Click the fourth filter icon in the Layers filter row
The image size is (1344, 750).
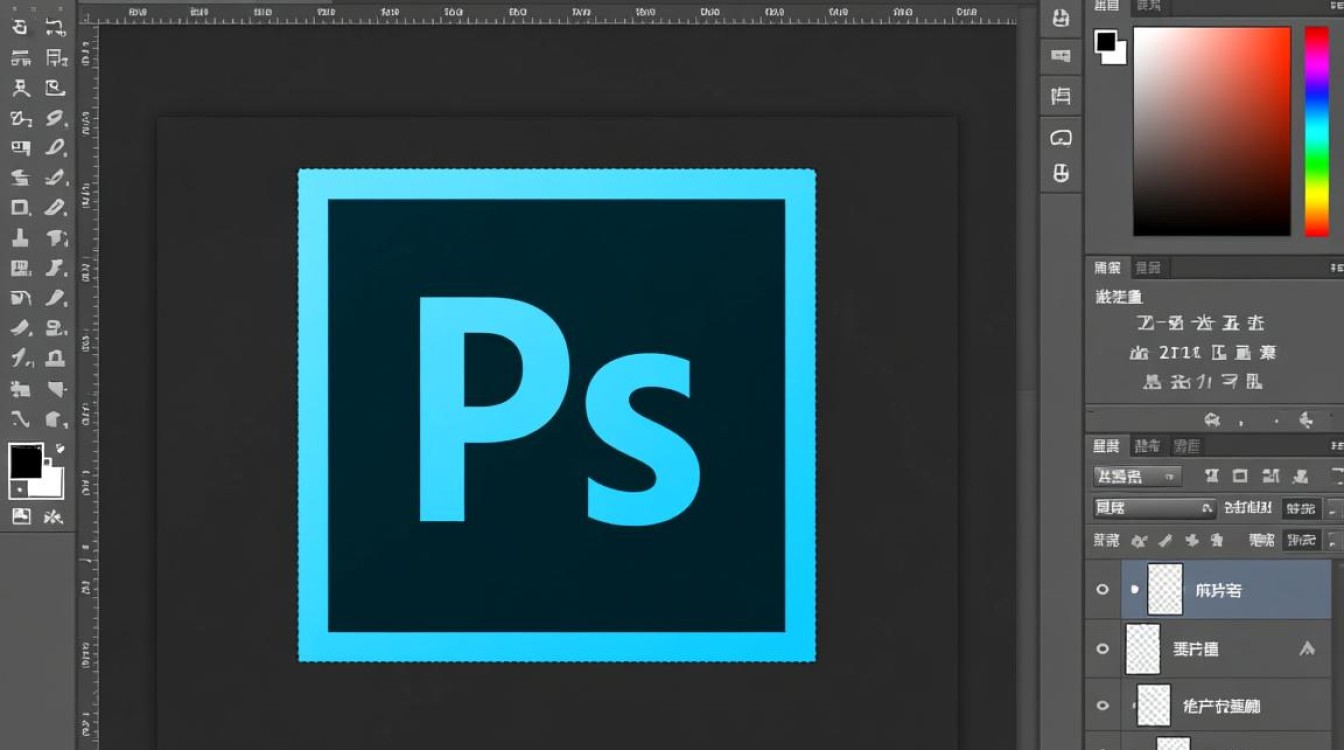1300,476
